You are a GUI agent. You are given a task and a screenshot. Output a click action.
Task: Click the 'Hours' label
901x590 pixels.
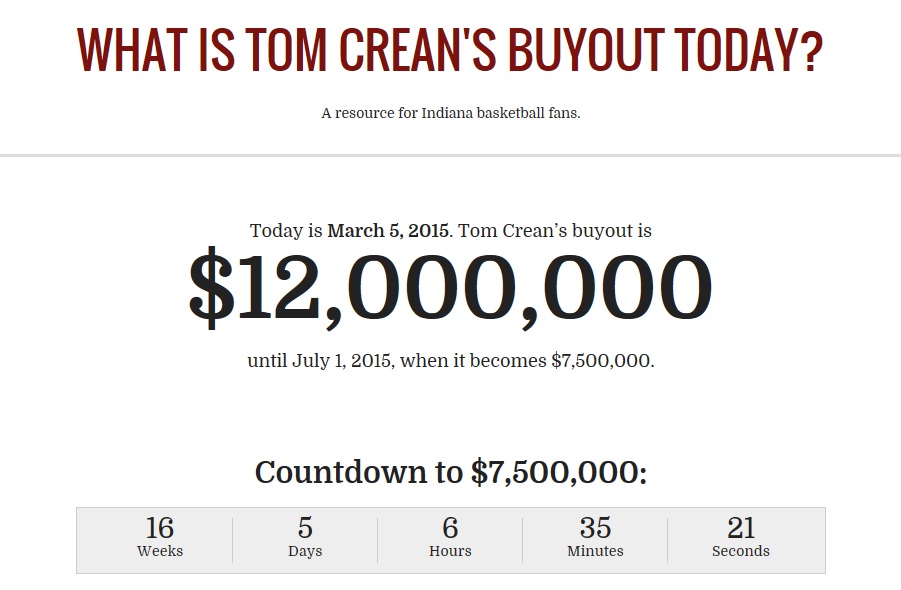450,551
